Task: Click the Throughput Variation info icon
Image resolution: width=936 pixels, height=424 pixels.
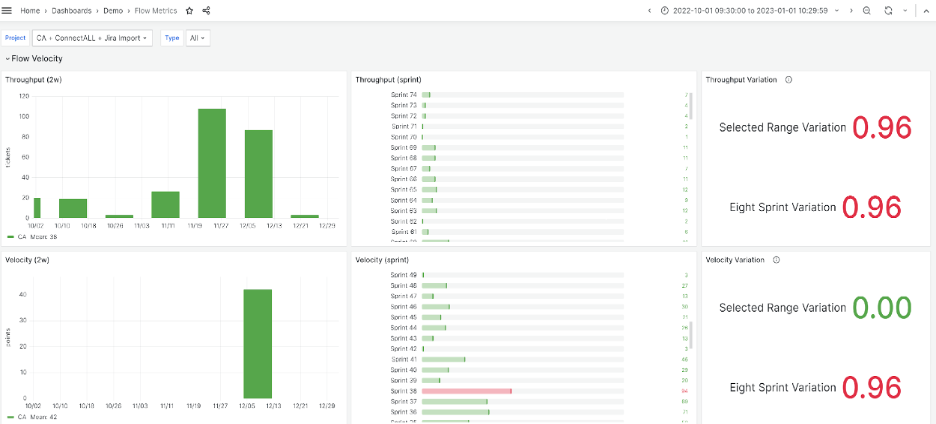Action: 789,79
